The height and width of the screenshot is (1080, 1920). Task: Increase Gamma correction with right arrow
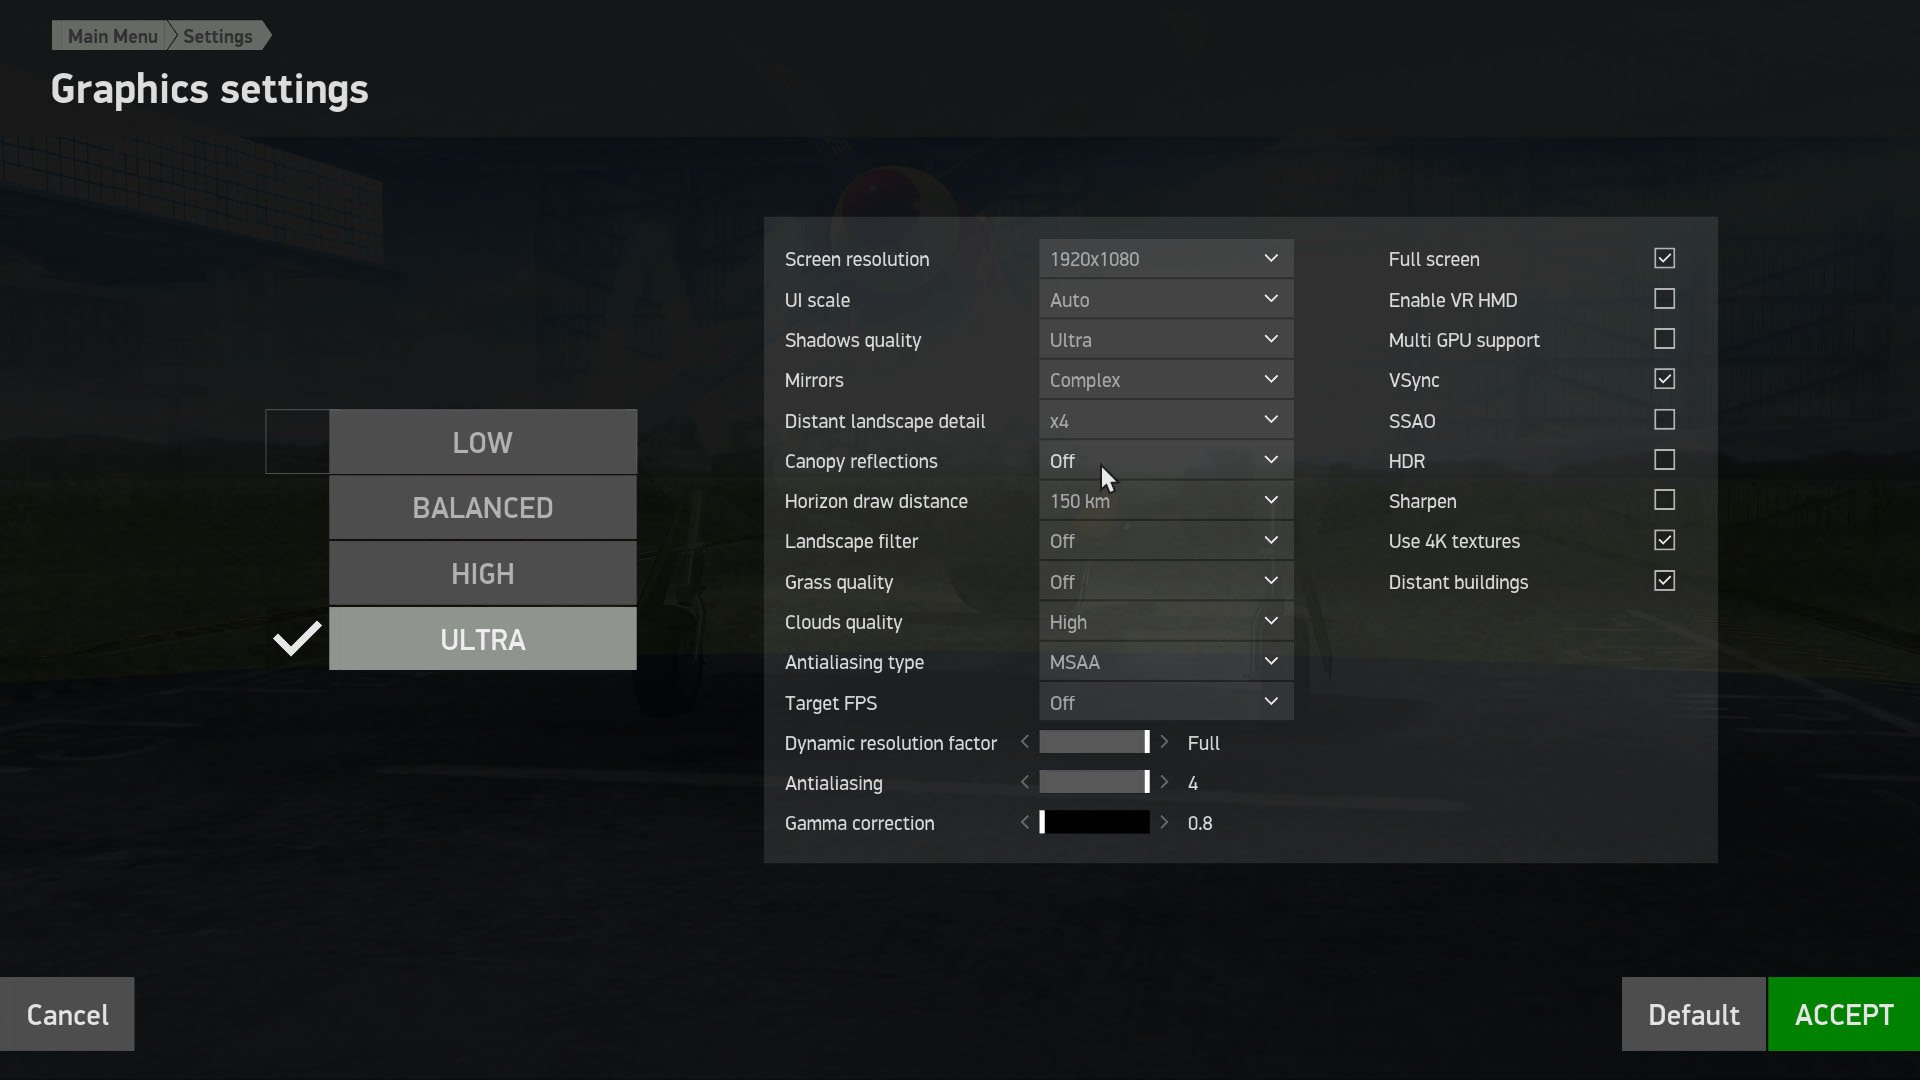pos(1164,822)
